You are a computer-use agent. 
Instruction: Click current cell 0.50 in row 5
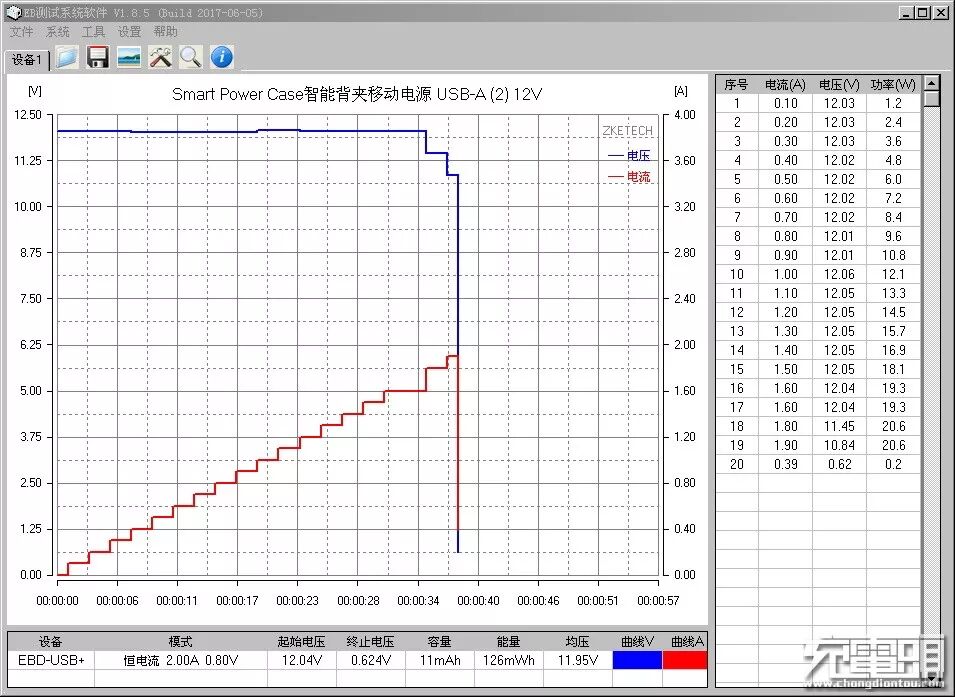pos(786,180)
